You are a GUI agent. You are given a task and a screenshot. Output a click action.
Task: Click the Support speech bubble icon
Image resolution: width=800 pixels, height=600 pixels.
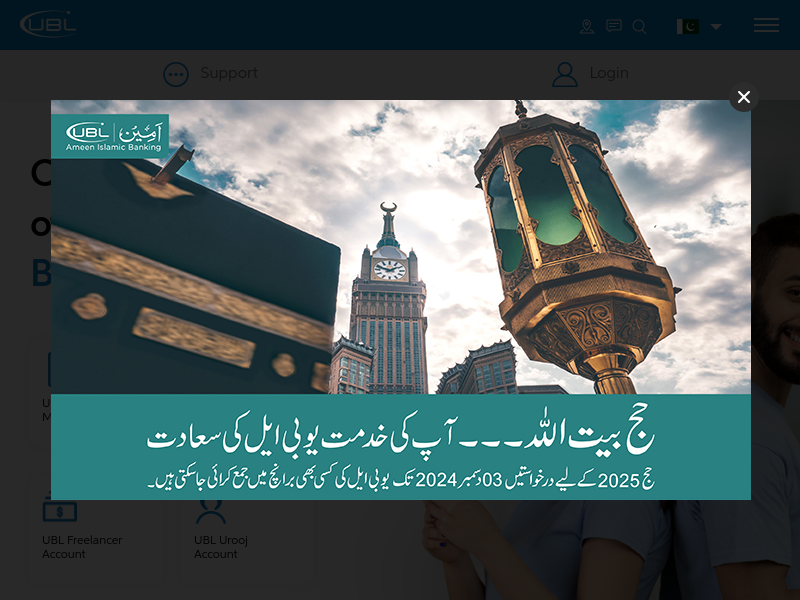[x=176, y=74]
